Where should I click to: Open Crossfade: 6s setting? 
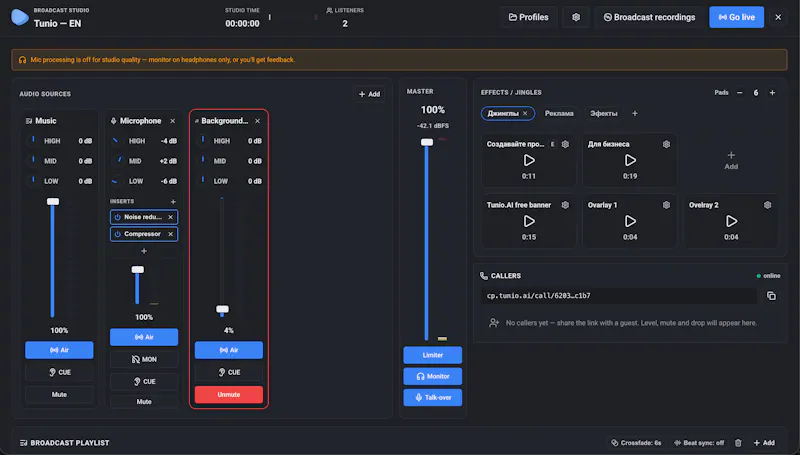pos(636,443)
